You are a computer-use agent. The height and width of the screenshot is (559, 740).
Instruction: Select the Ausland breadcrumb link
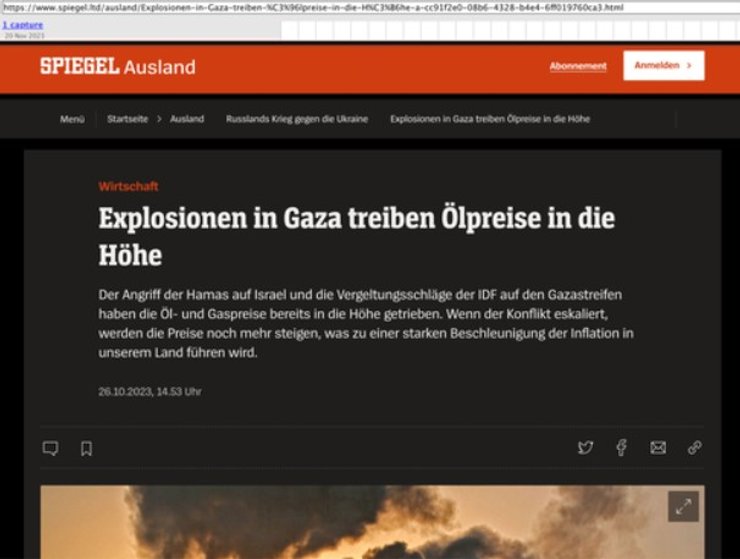[x=187, y=119]
